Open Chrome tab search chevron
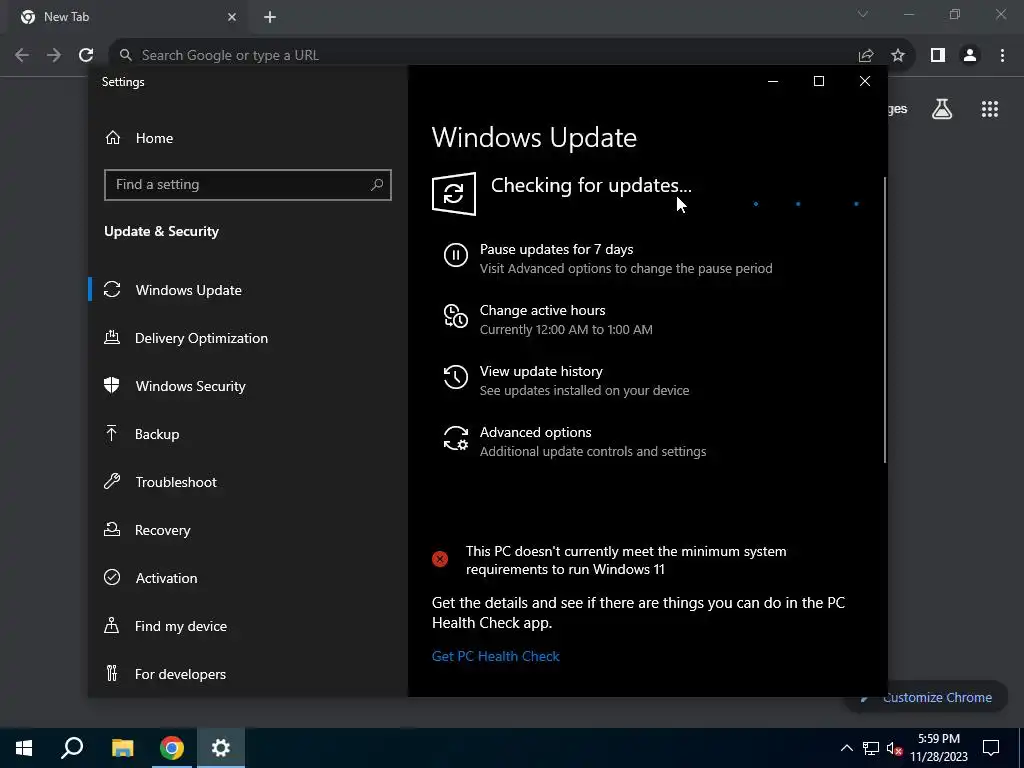 pos(863,14)
